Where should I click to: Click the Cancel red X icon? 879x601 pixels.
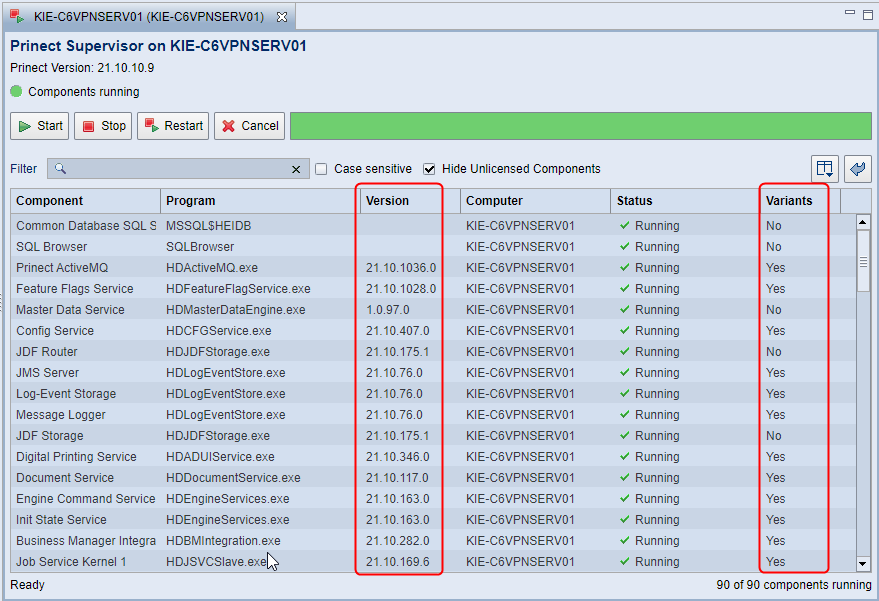click(x=229, y=126)
